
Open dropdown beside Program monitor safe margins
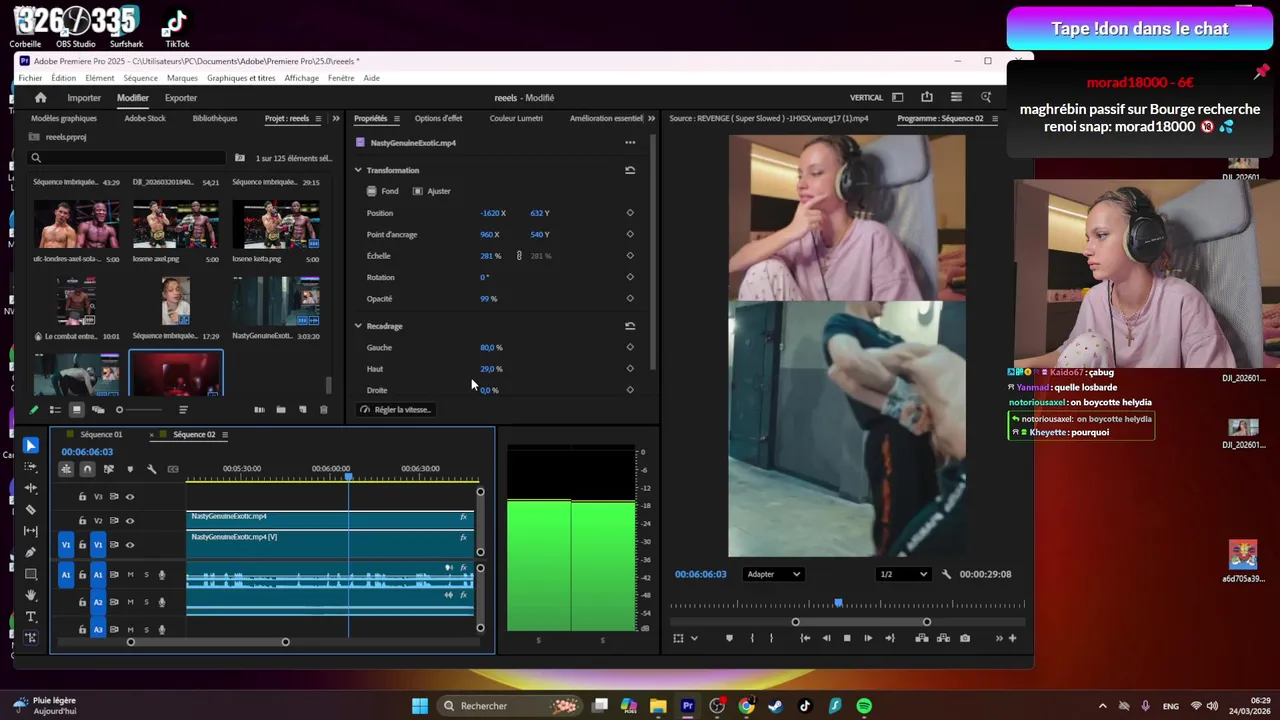coord(694,638)
